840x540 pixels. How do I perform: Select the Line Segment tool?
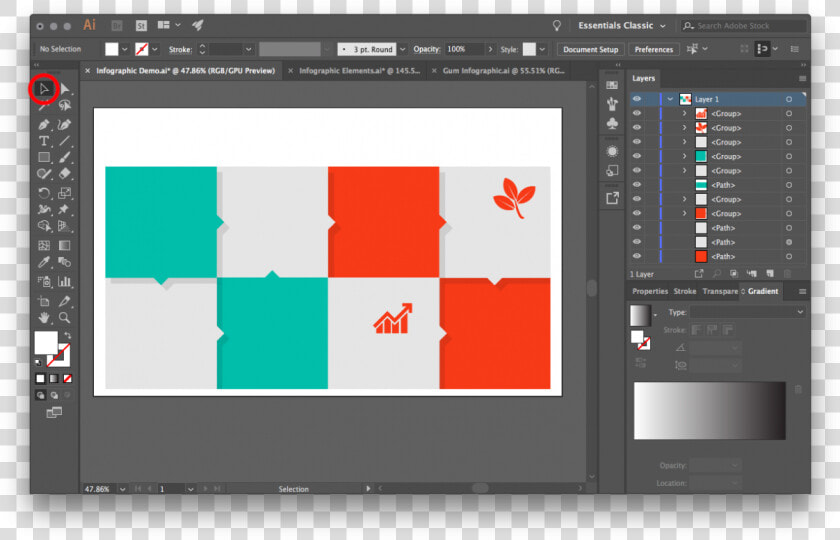point(64,141)
